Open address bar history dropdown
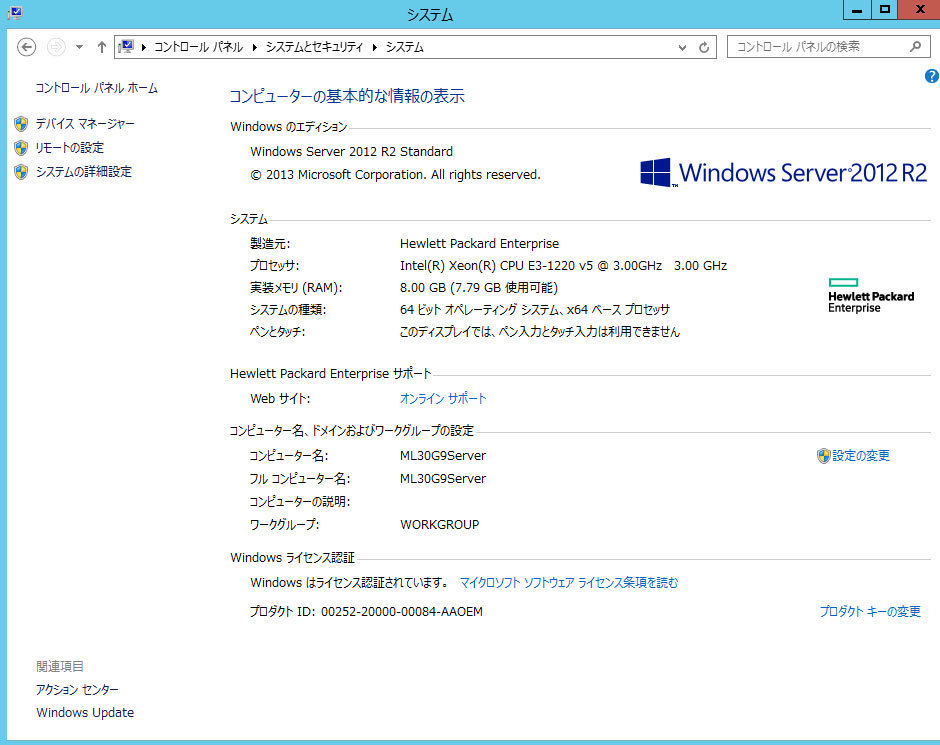 (682, 47)
